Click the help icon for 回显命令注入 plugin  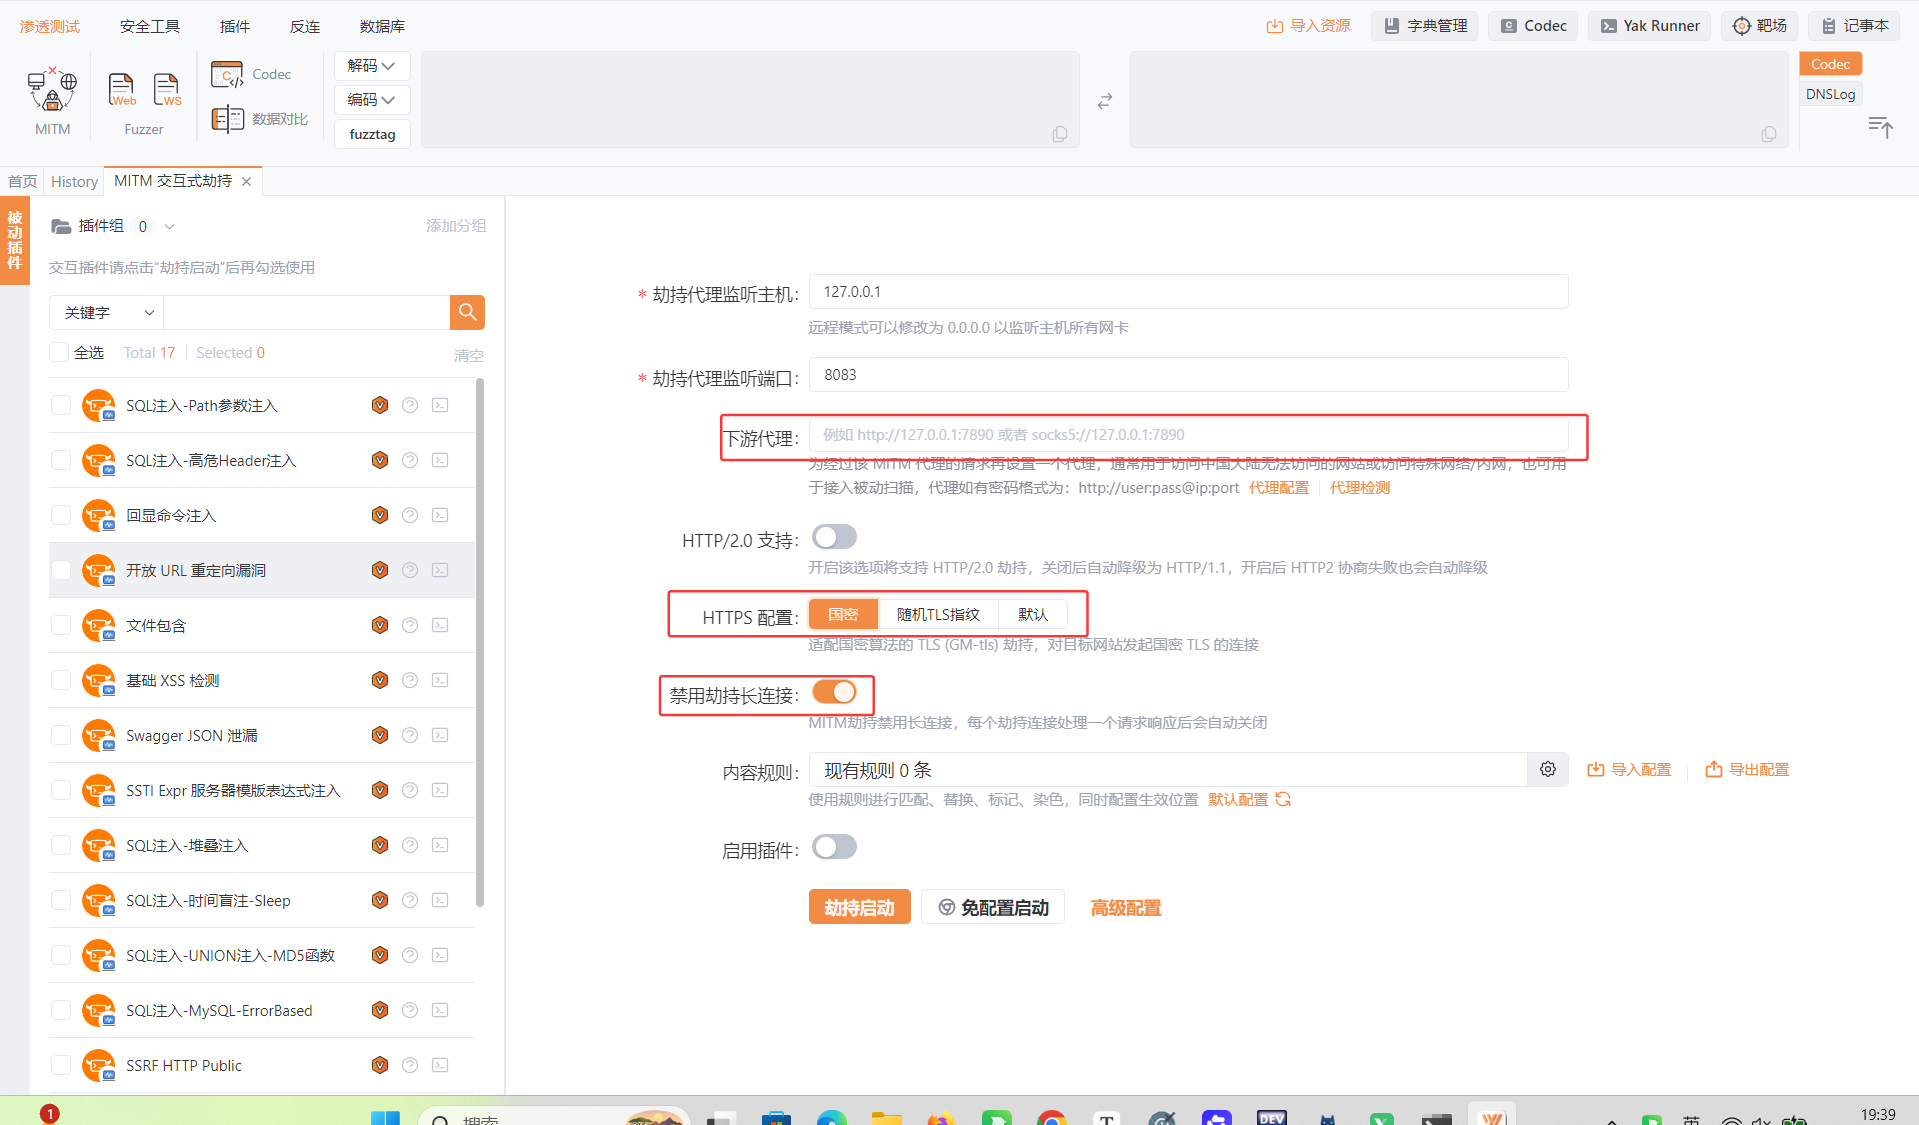pos(410,515)
